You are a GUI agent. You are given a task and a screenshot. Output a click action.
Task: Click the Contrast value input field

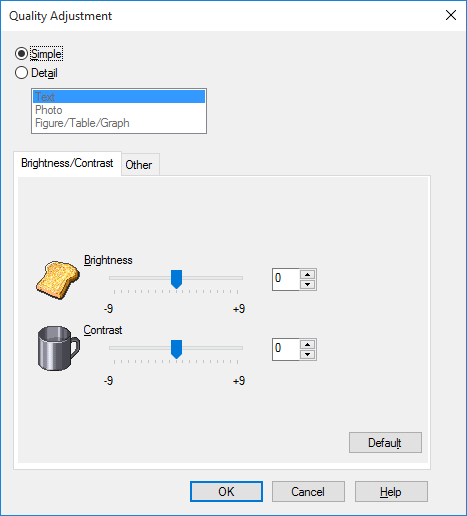pyautogui.click(x=286, y=349)
